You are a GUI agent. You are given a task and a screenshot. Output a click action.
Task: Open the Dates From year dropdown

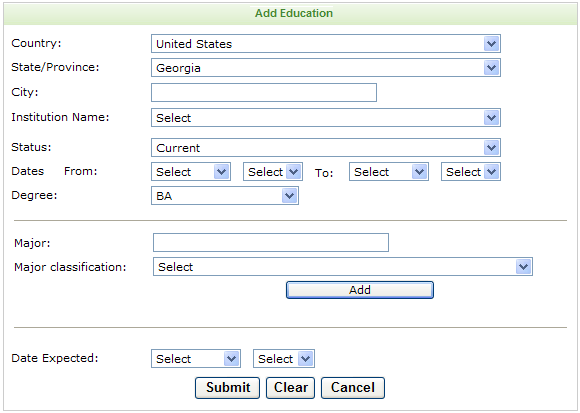(x=273, y=172)
